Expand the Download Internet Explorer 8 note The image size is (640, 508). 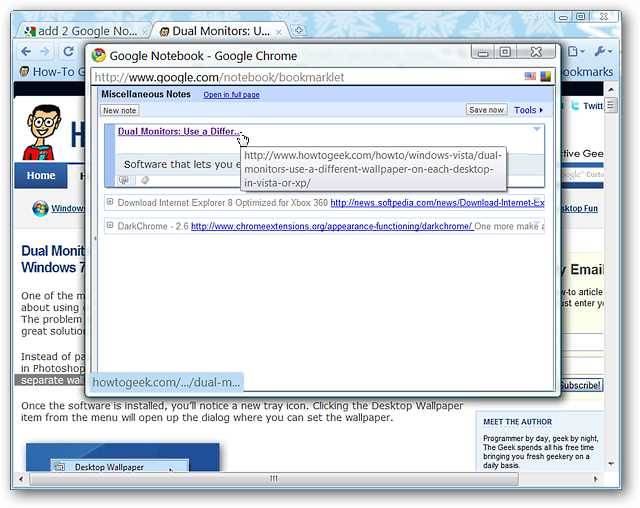109,202
